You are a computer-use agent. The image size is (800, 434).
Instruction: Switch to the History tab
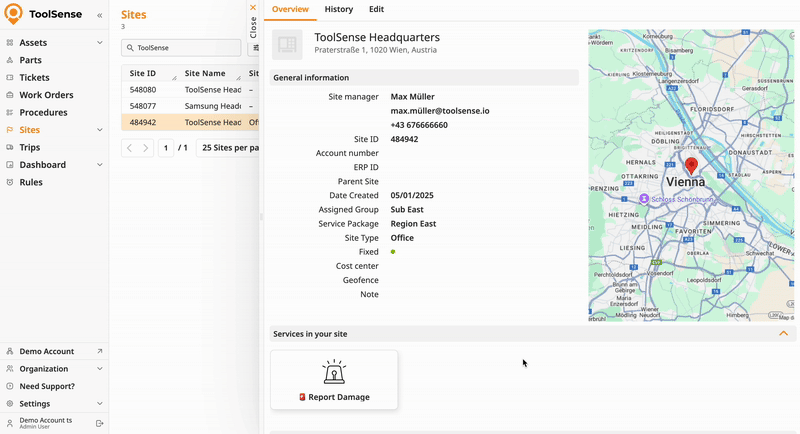click(x=338, y=9)
